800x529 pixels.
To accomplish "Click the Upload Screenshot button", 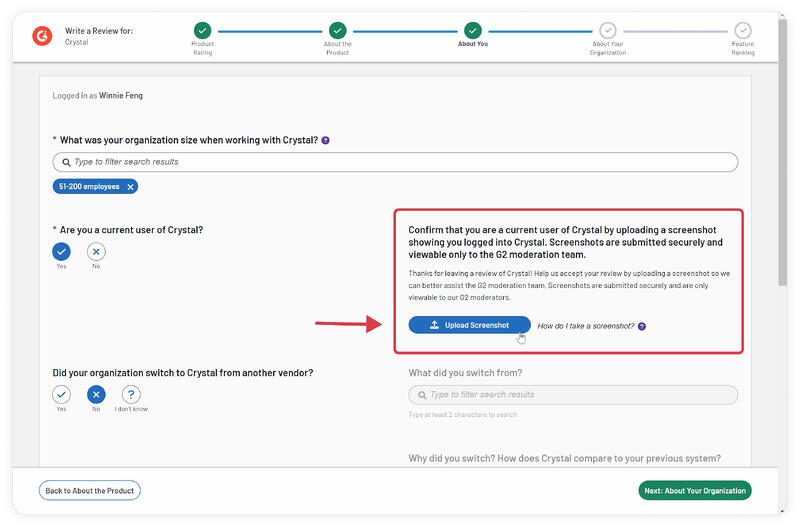I will 469,325.
